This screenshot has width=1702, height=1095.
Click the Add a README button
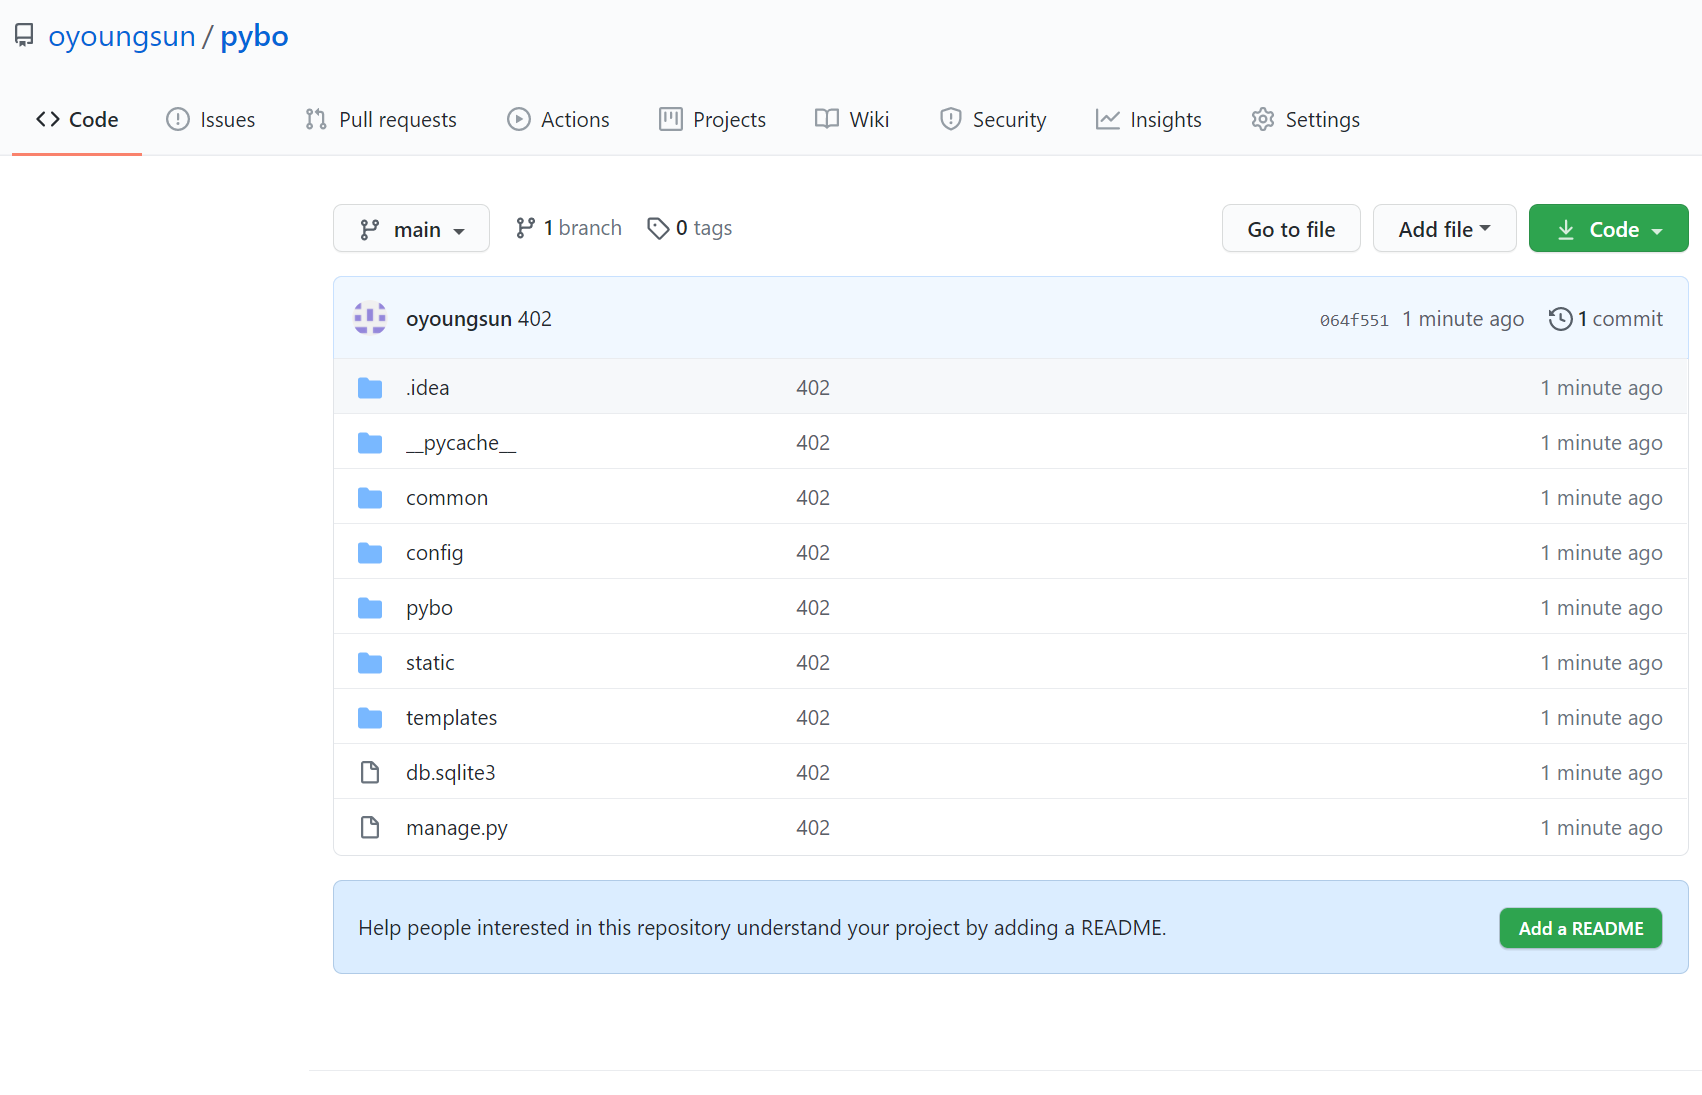point(1580,928)
